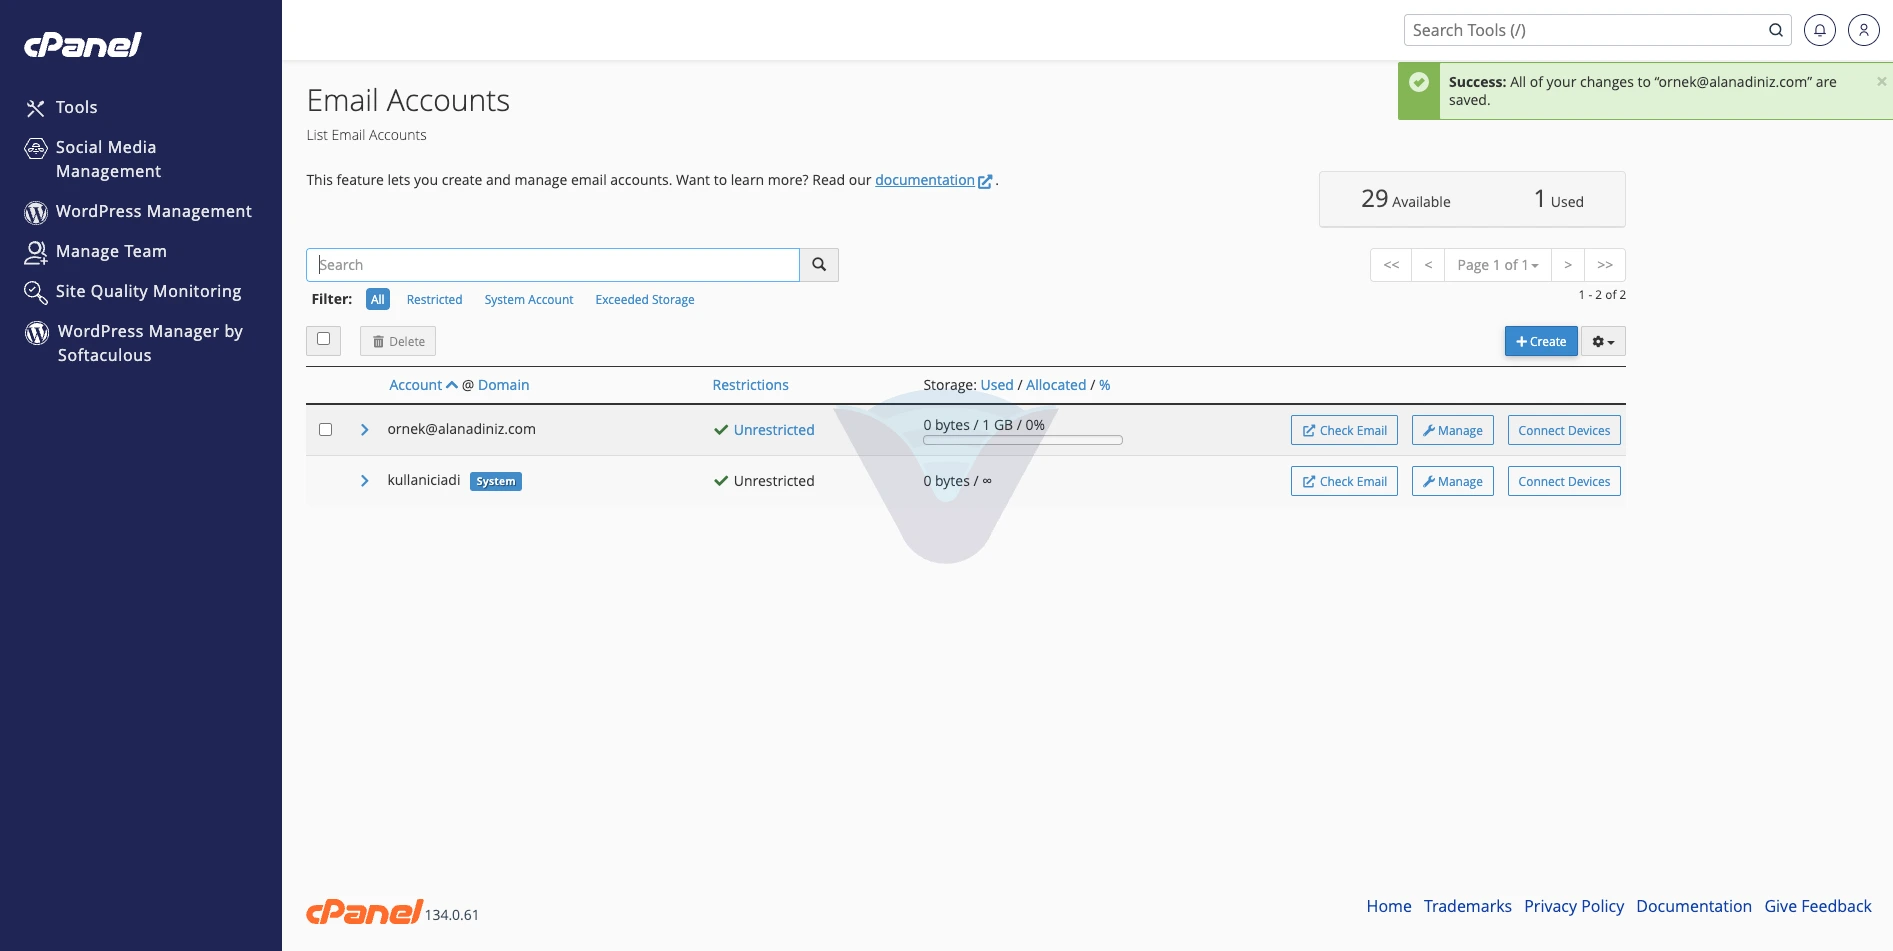Sort by Domain column
This screenshot has height=951, width=1893.
[503, 385]
